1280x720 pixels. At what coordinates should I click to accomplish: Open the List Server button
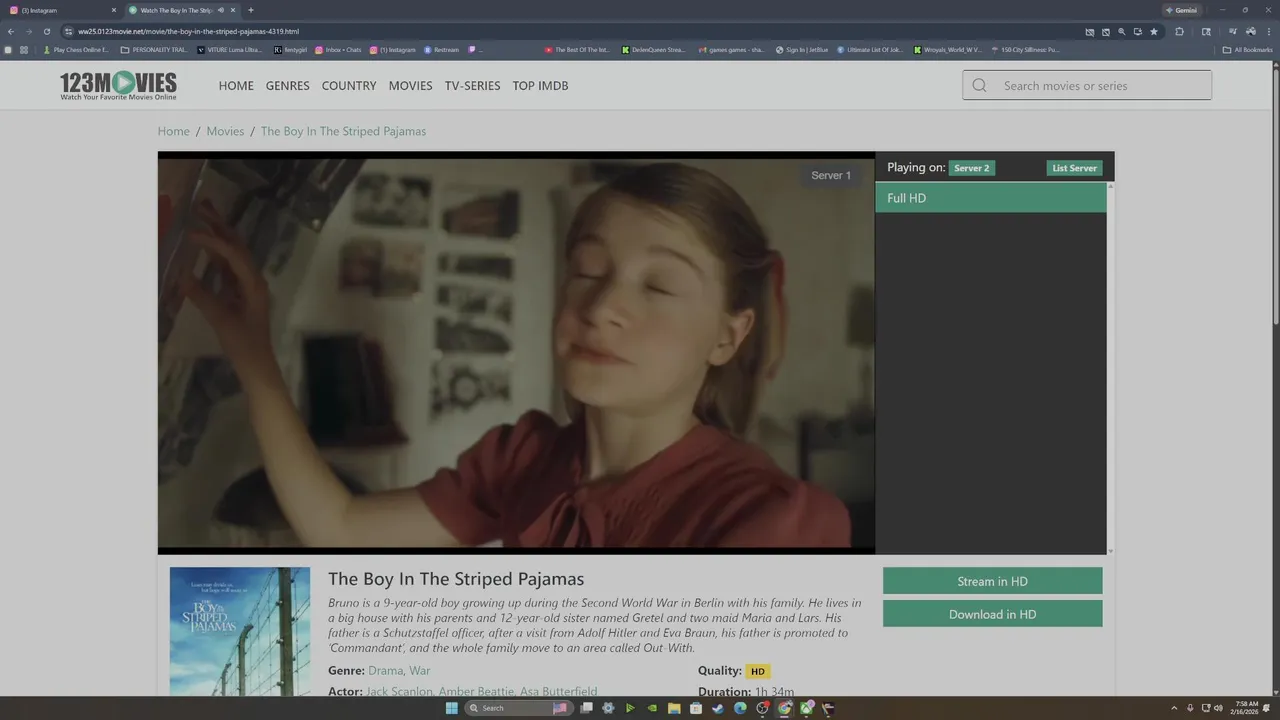[1074, 168]
